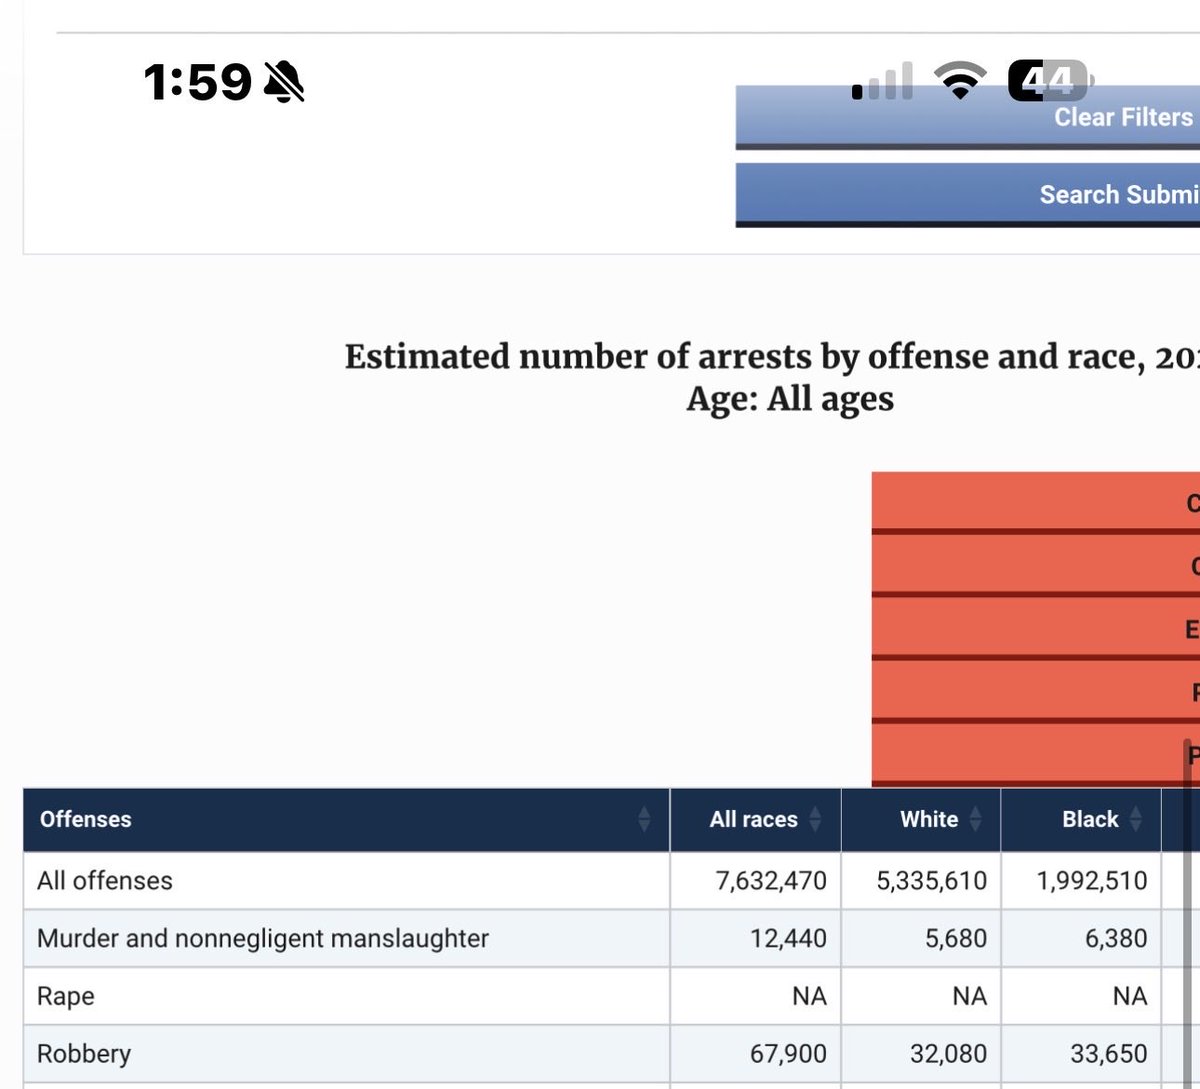Click the Search Submit button
Viewport: 1200px width, 1089px height.
pyautogui.click(x=968, y=195)
